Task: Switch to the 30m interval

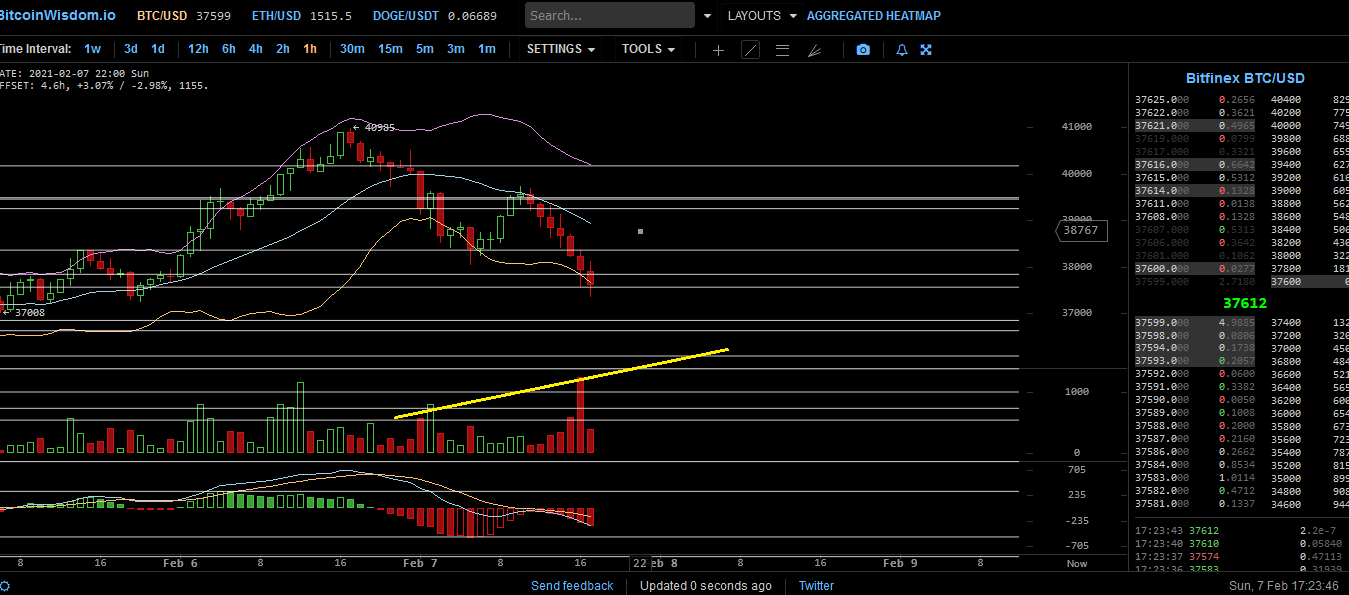Action: pos(352,49)
